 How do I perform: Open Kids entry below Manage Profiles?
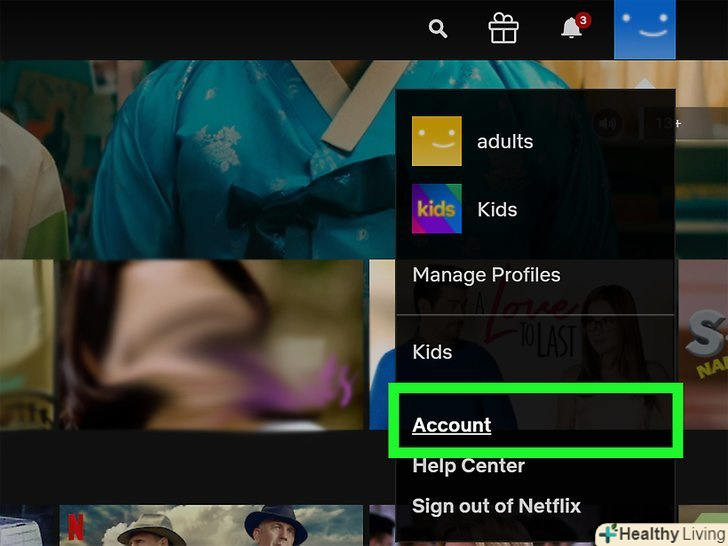[432, 352]
